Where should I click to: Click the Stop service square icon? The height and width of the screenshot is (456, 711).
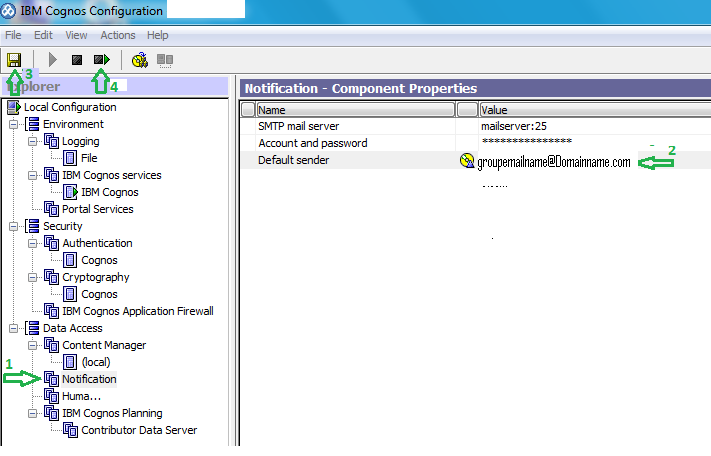coord(77,60)
